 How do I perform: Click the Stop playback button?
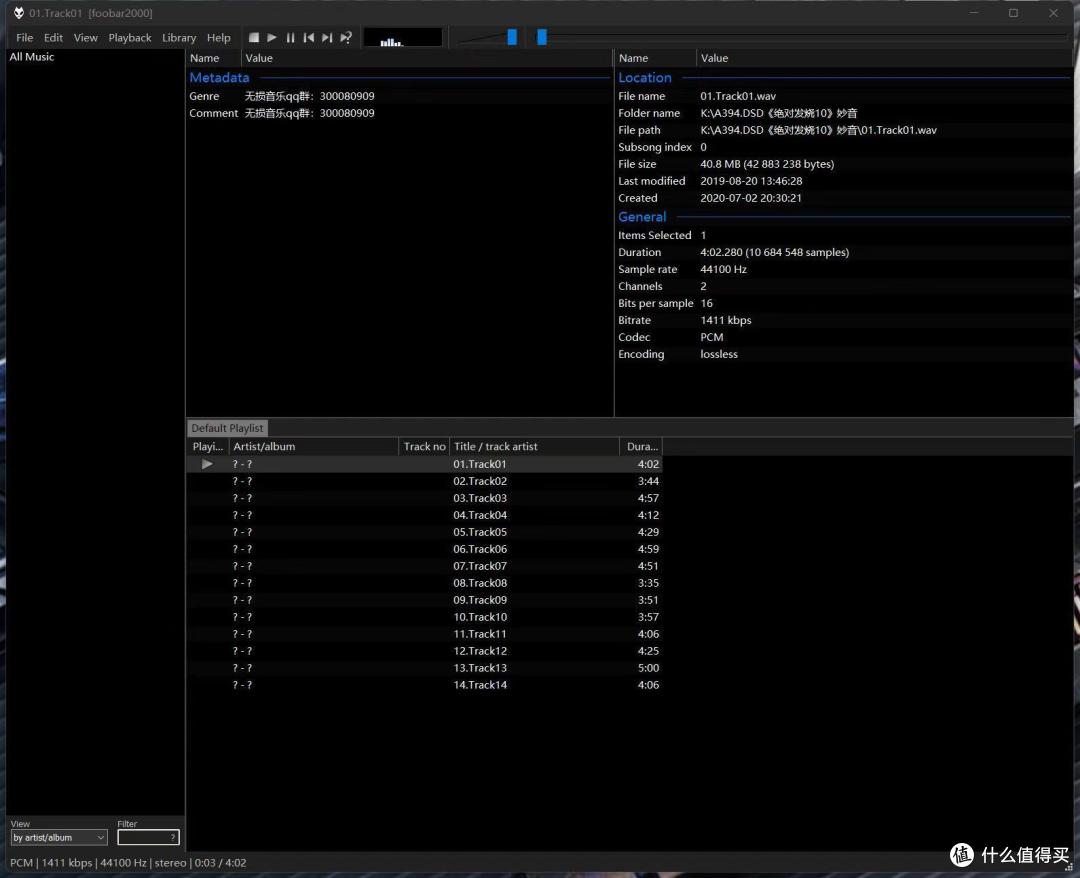click(253, 38)
